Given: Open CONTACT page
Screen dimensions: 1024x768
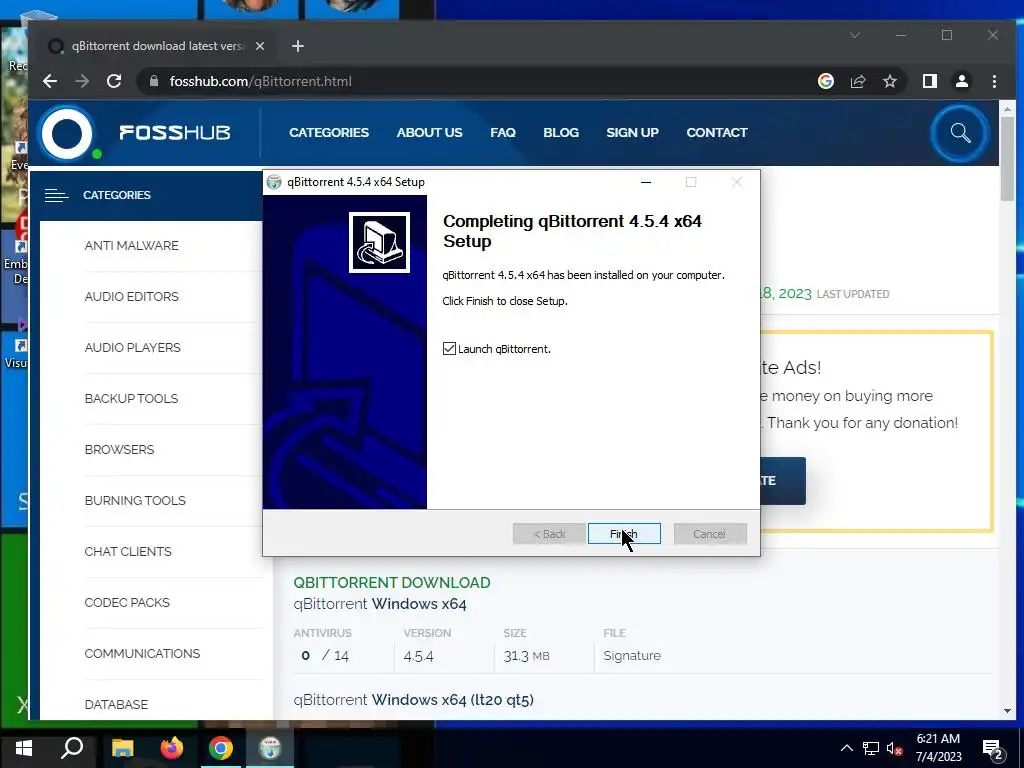Looking at the screenshot, I should pos(717,133).
